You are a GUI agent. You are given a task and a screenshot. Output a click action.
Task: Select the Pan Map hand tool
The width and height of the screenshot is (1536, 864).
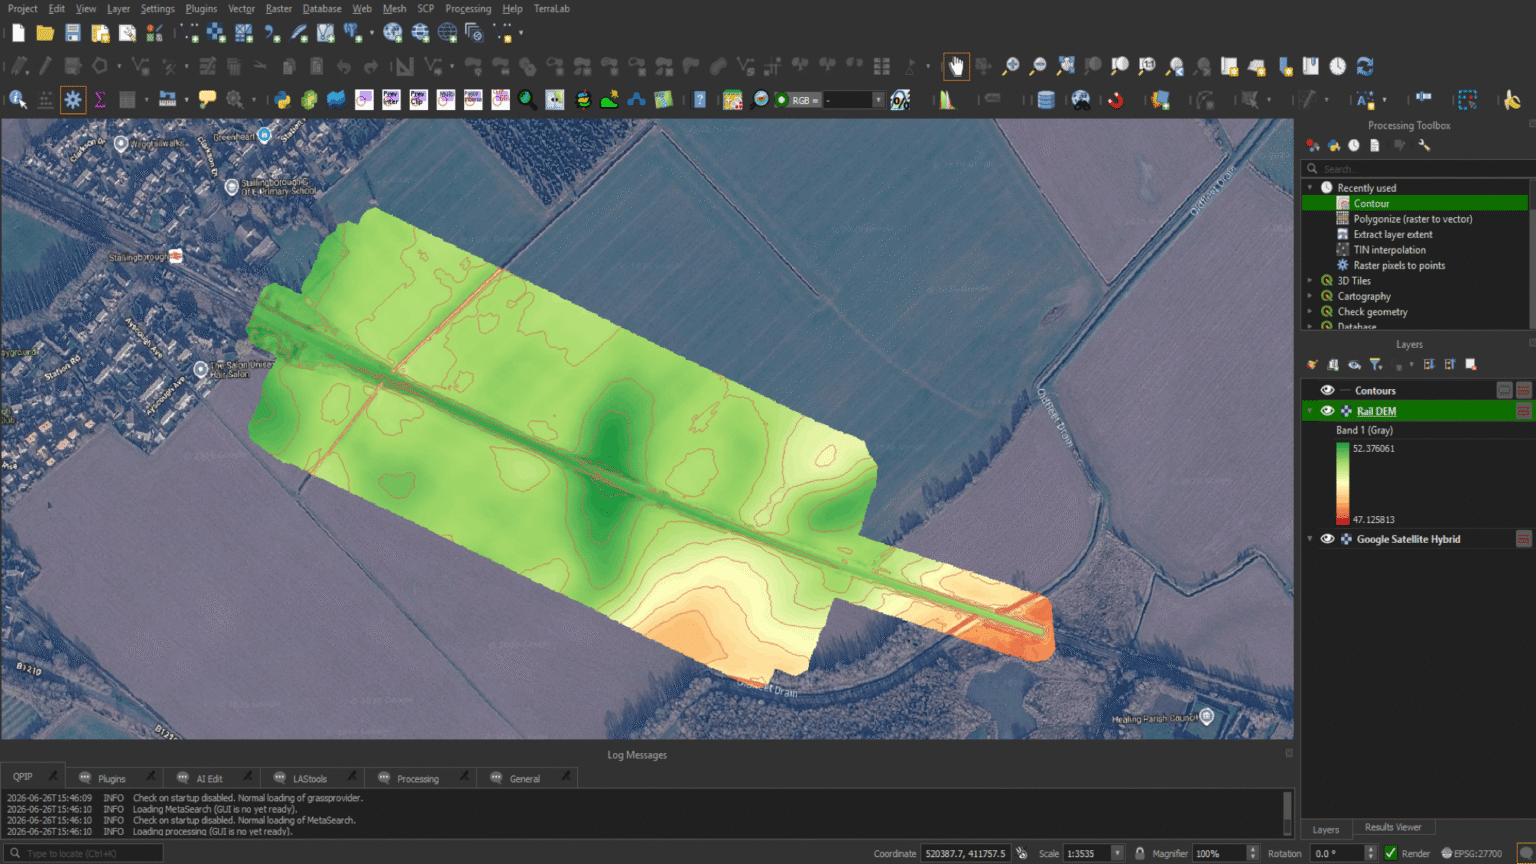click(x=956, y=66)
